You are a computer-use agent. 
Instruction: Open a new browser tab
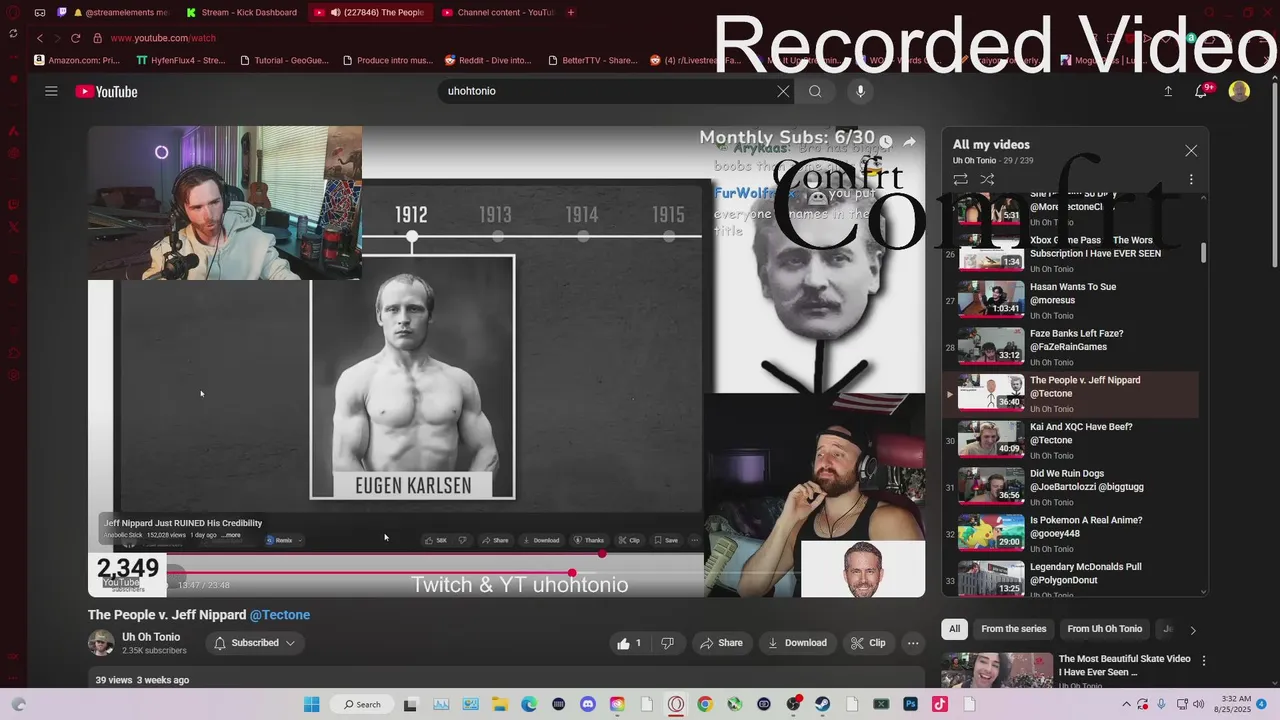click(x=571, y=12)
